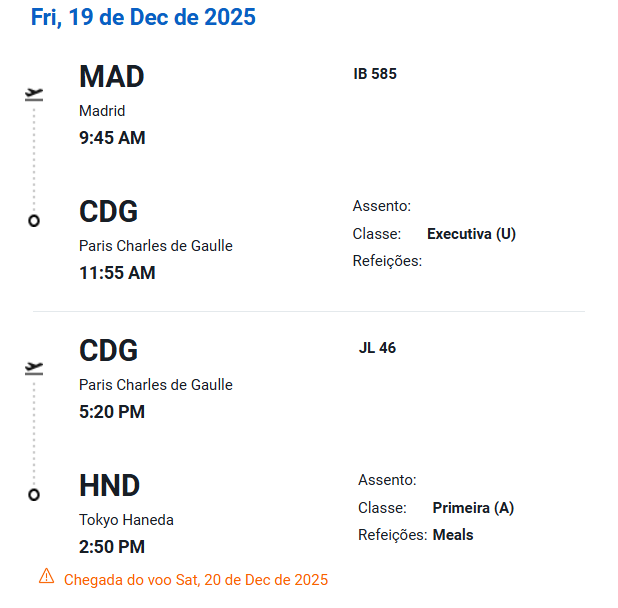Image resolution: width=618 pixels, height=608 pixels.
Task: Click the airplane icon beside the 5:20 PM departure
Action: point(35,369)
